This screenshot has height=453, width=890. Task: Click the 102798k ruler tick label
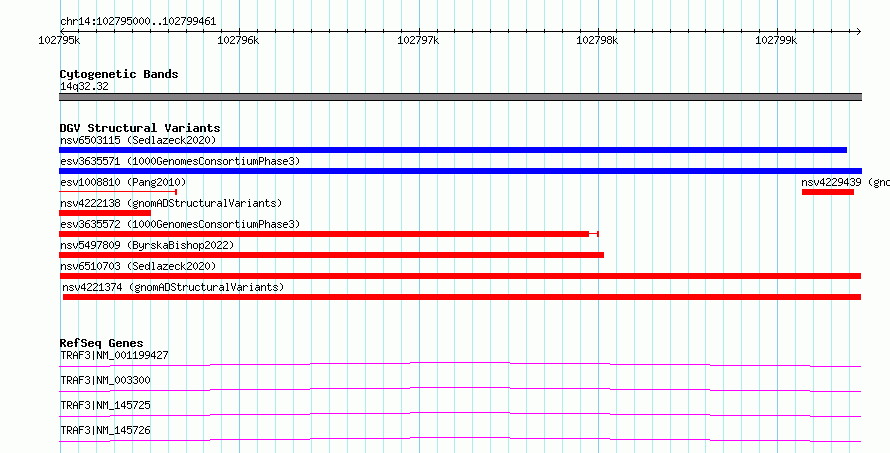(597, 40)
